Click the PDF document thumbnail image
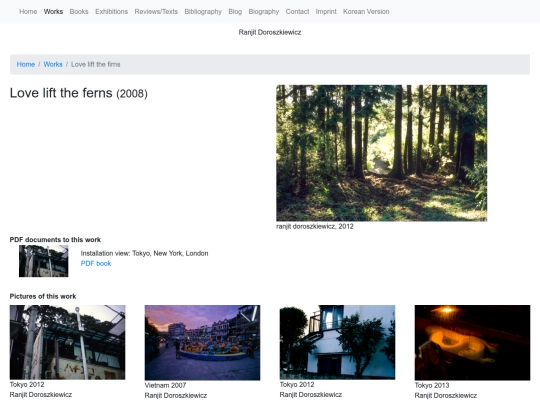This screenshot has height=405, width=540. (44, 261)
